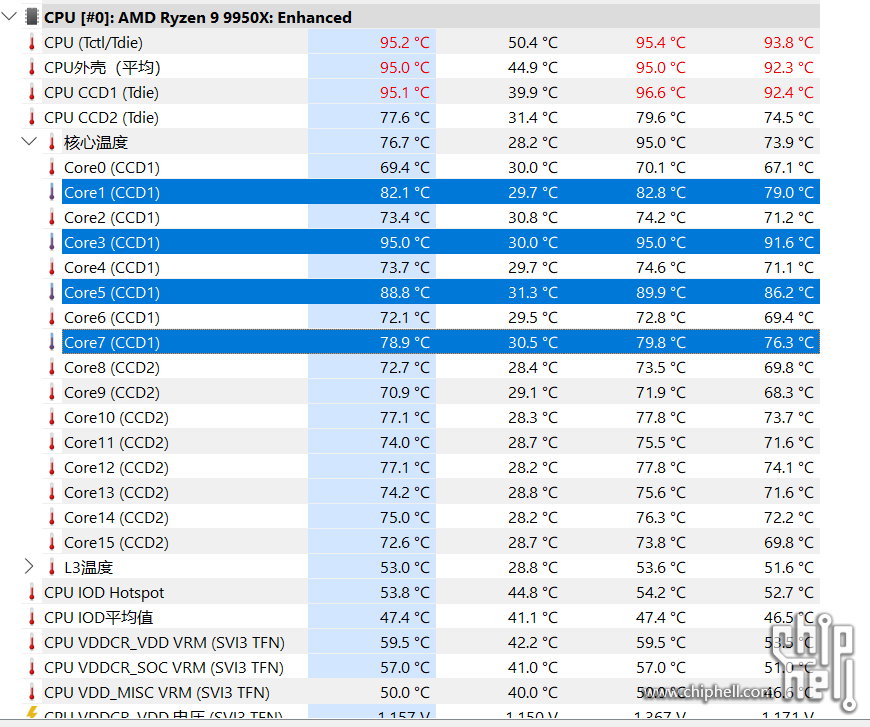Select the 'CPU IOD Hotspot' label

point(104,593)
